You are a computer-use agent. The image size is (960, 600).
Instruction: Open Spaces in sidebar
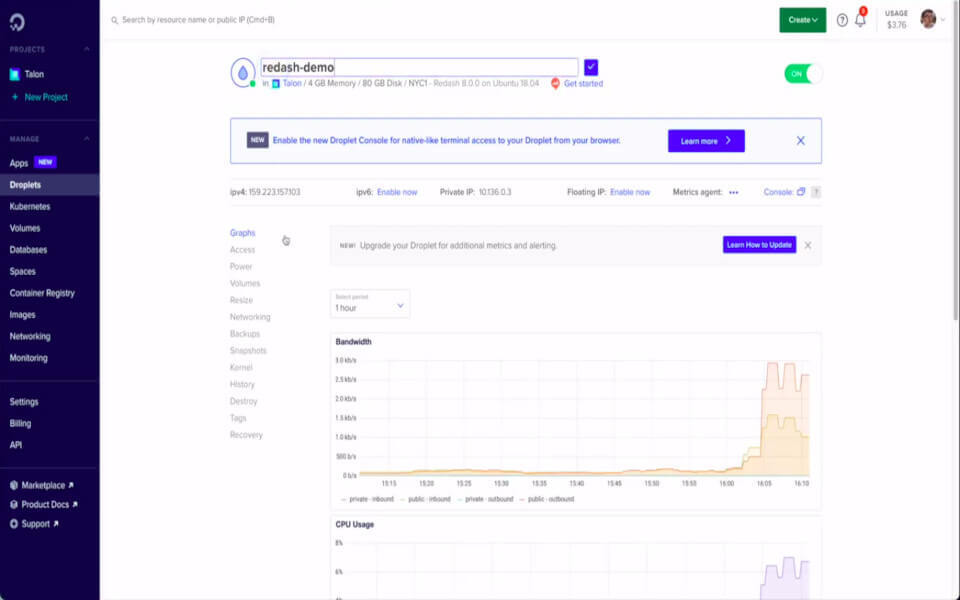(23, 271)
